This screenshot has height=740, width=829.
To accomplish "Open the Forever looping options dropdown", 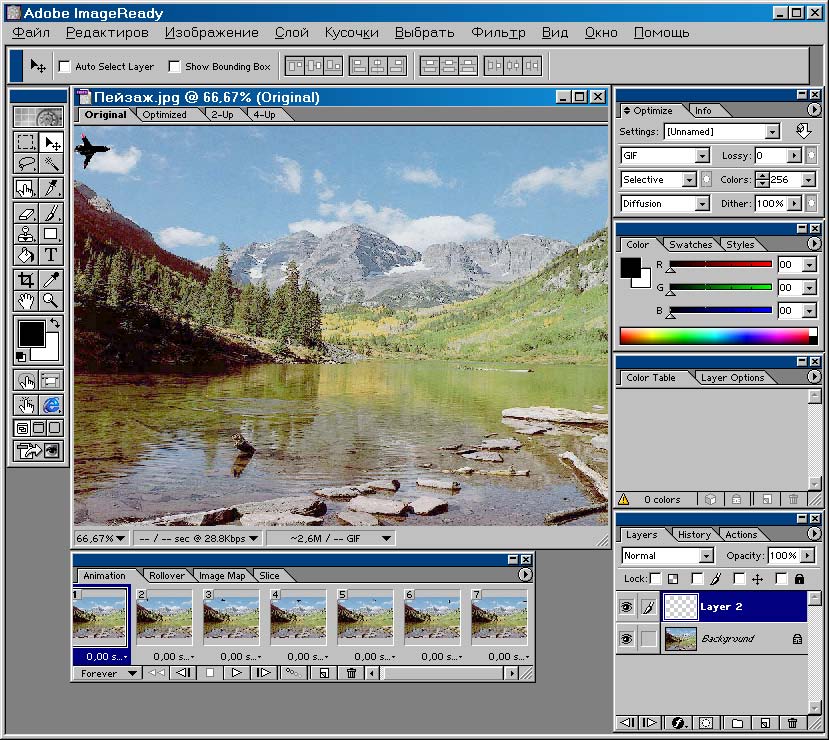I will pyautogui.click(x=126, y=673).
